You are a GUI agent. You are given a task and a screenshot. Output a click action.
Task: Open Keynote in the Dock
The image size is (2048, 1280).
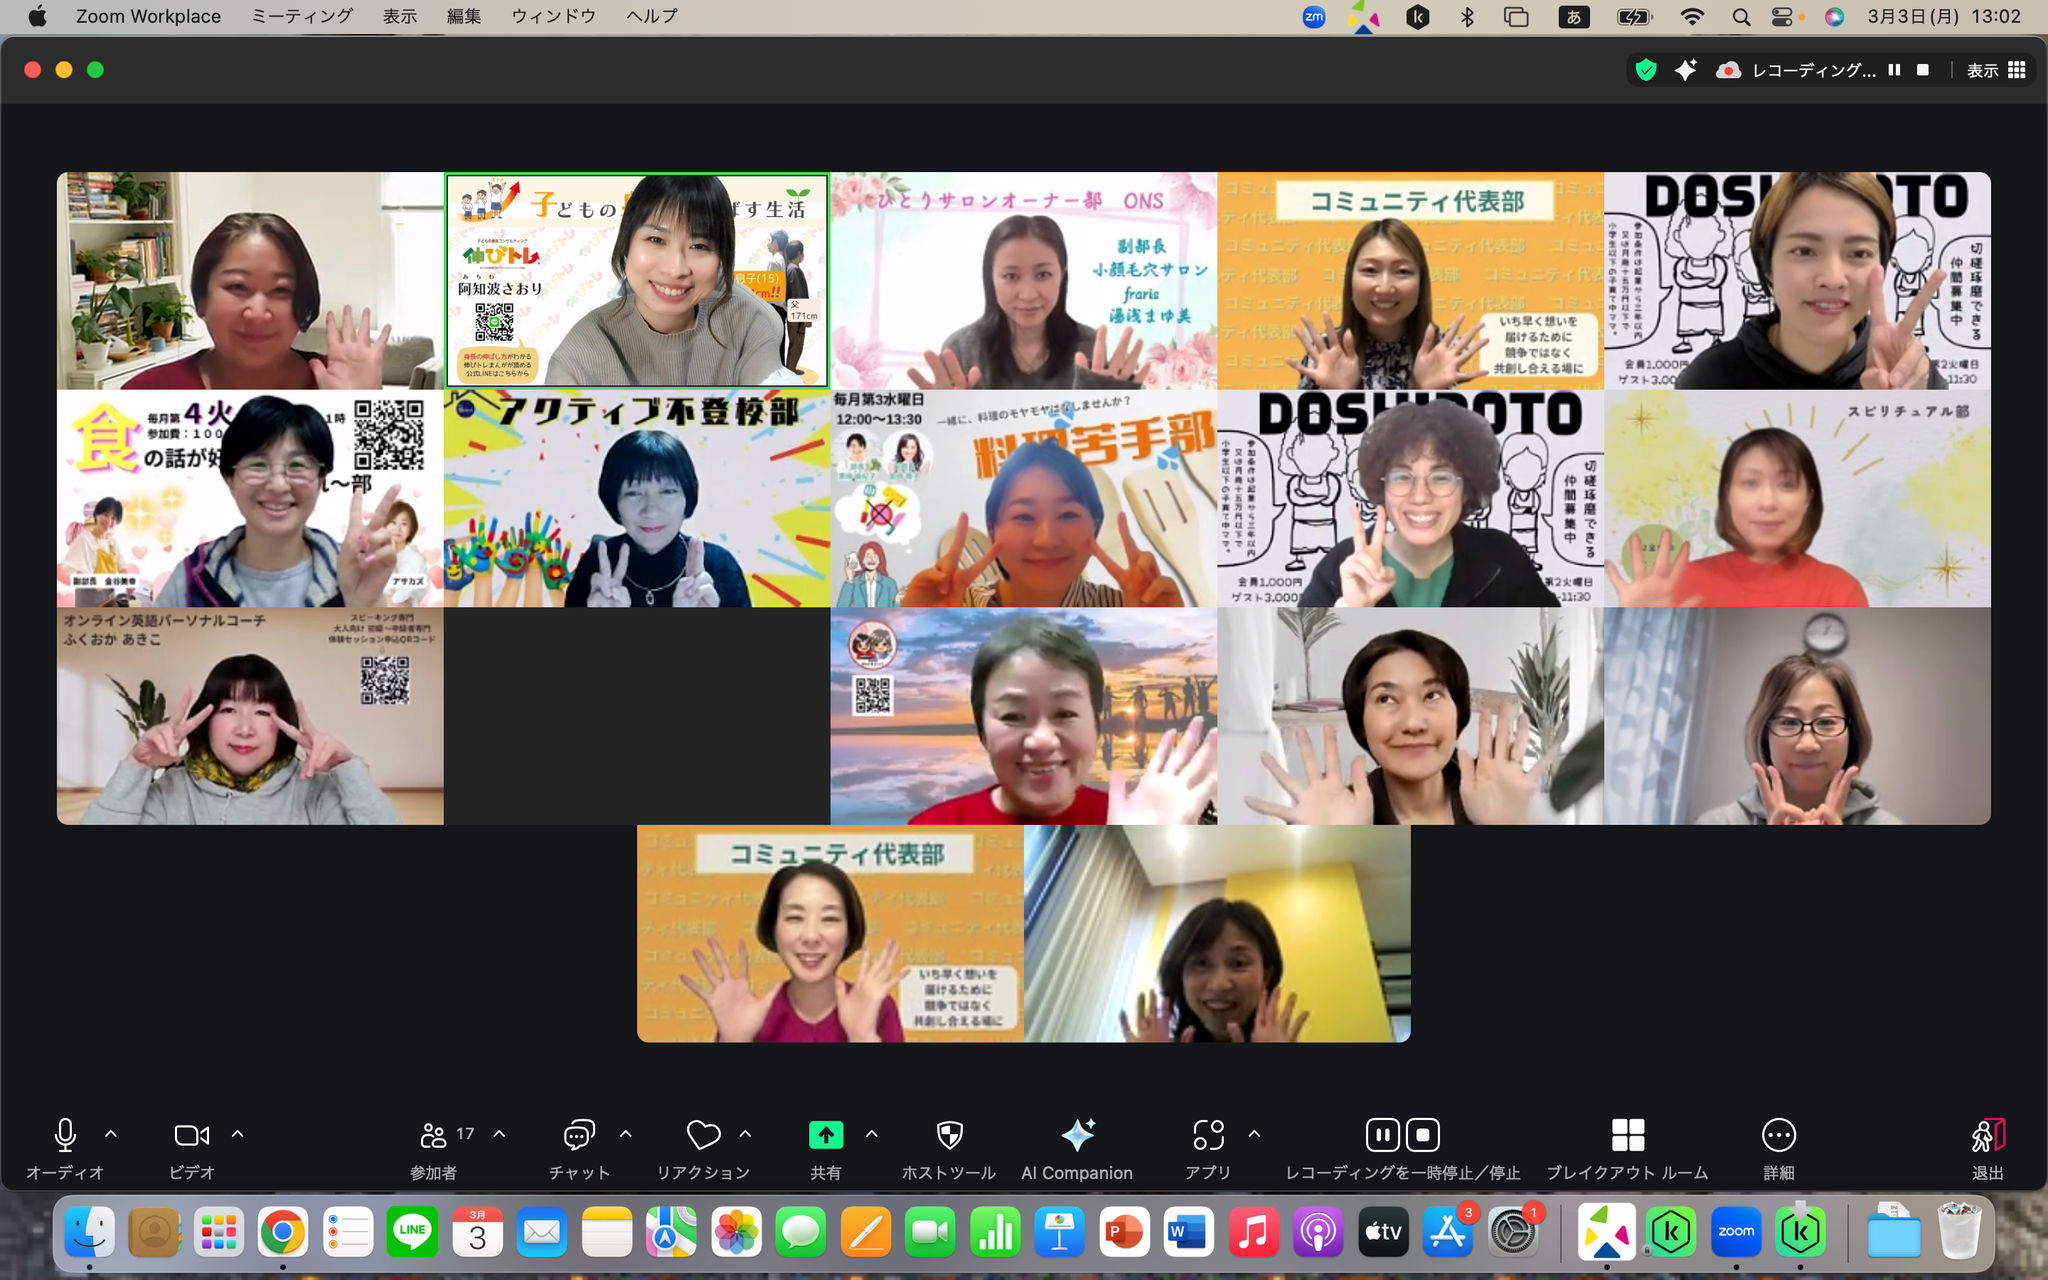pyautogui.click(x=1059, y=1231)
